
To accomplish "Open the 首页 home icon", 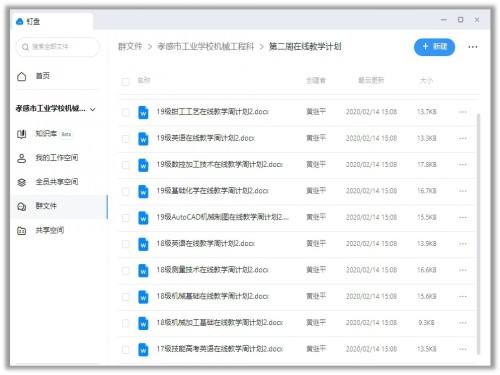I will 22,76.
